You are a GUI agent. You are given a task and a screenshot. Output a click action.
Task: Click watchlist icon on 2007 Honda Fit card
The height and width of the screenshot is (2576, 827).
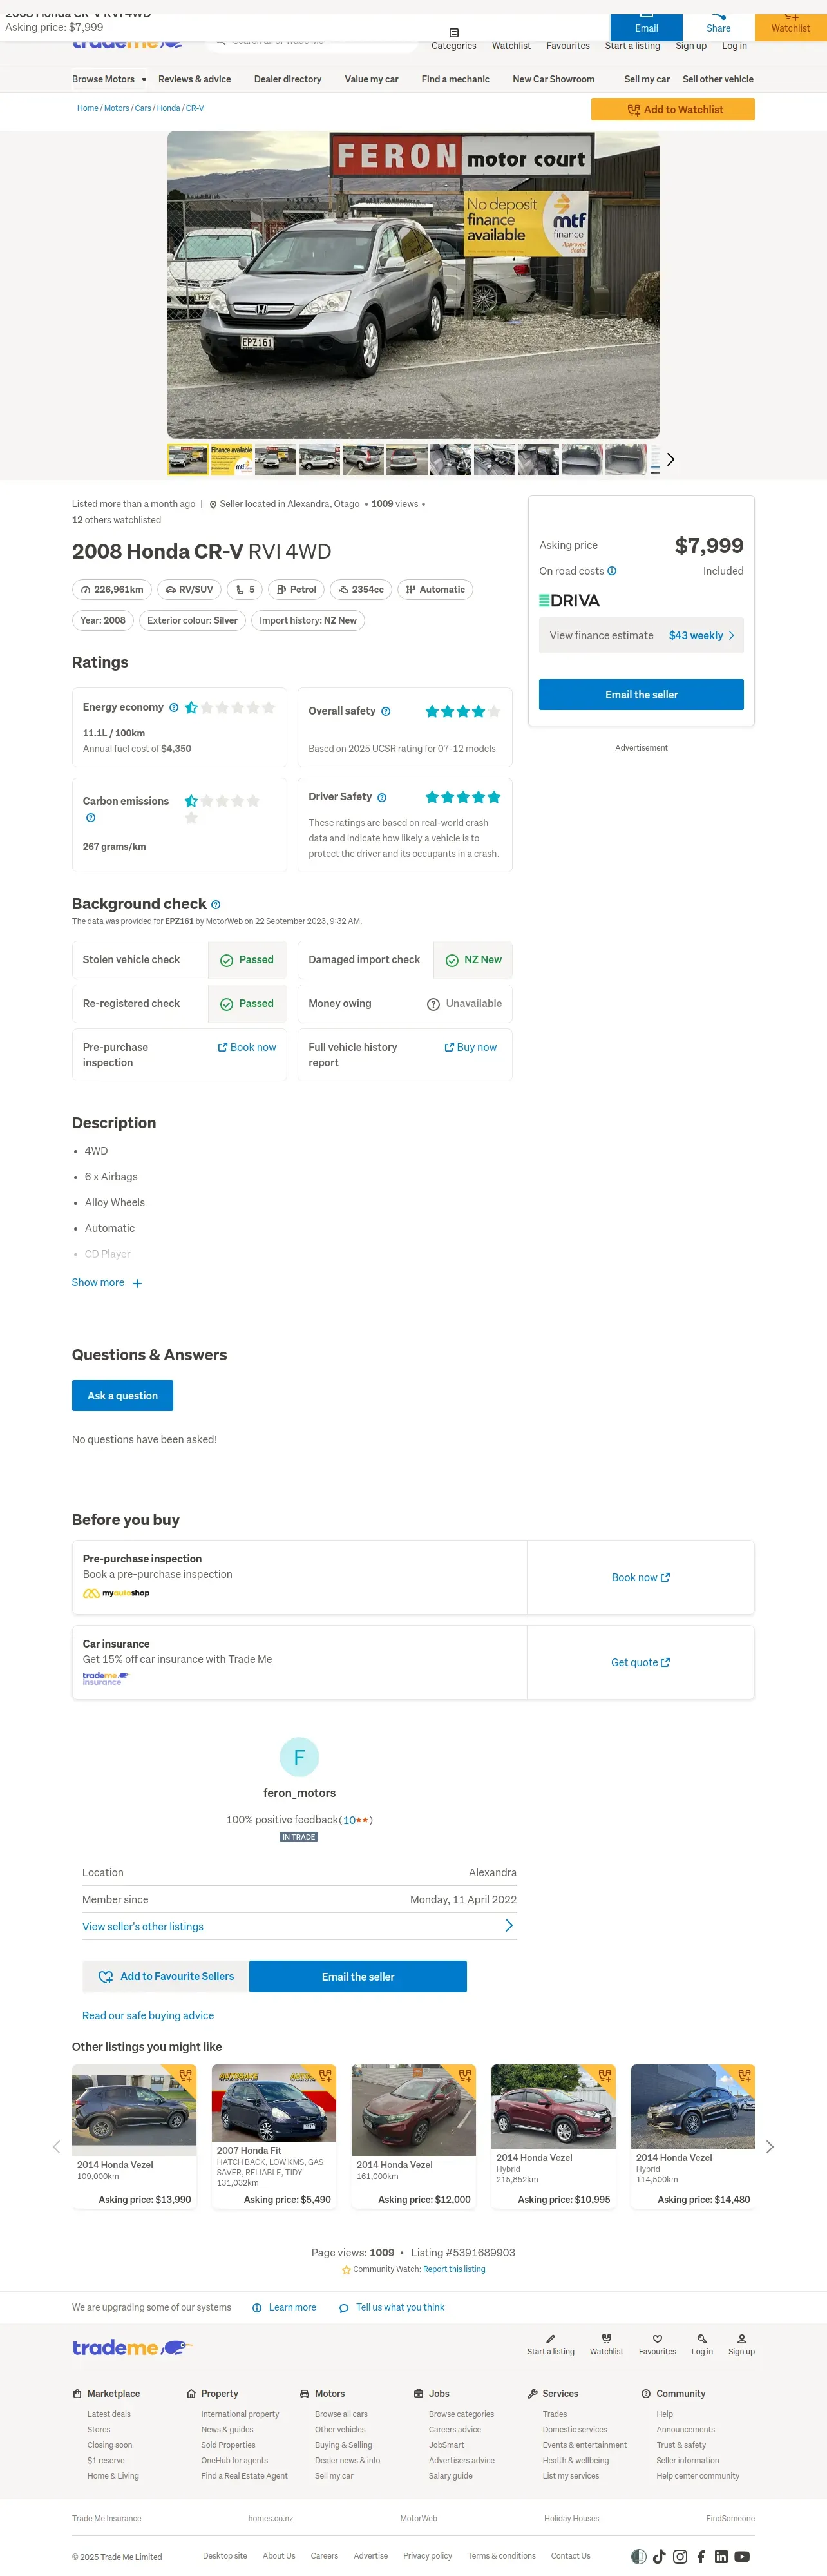pos(325,2075)
